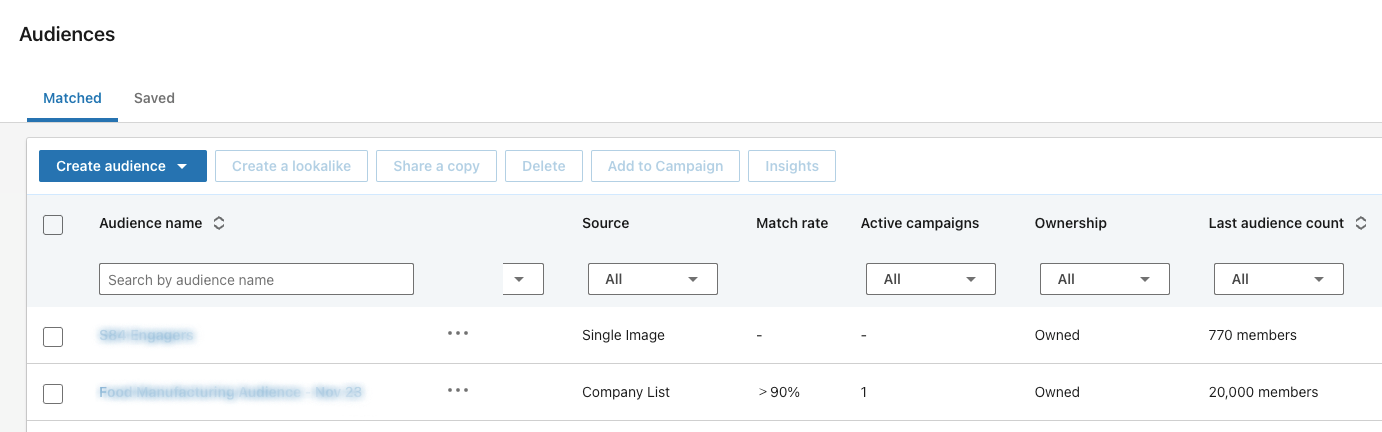The height and width of the screenshot is (432, 1382).
Task: Select the Food Manufacturing Audience checkbox
Action: (53, 394)
